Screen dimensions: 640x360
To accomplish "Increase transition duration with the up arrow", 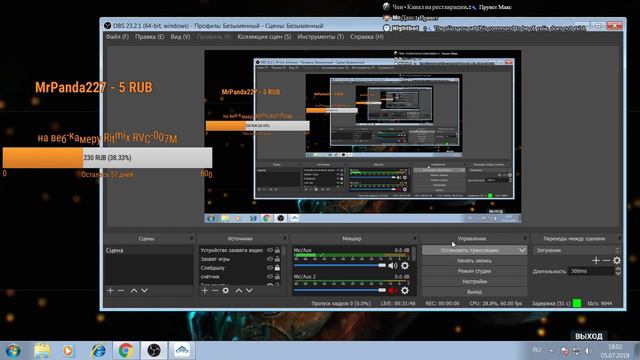I will [x=618, y=269].
